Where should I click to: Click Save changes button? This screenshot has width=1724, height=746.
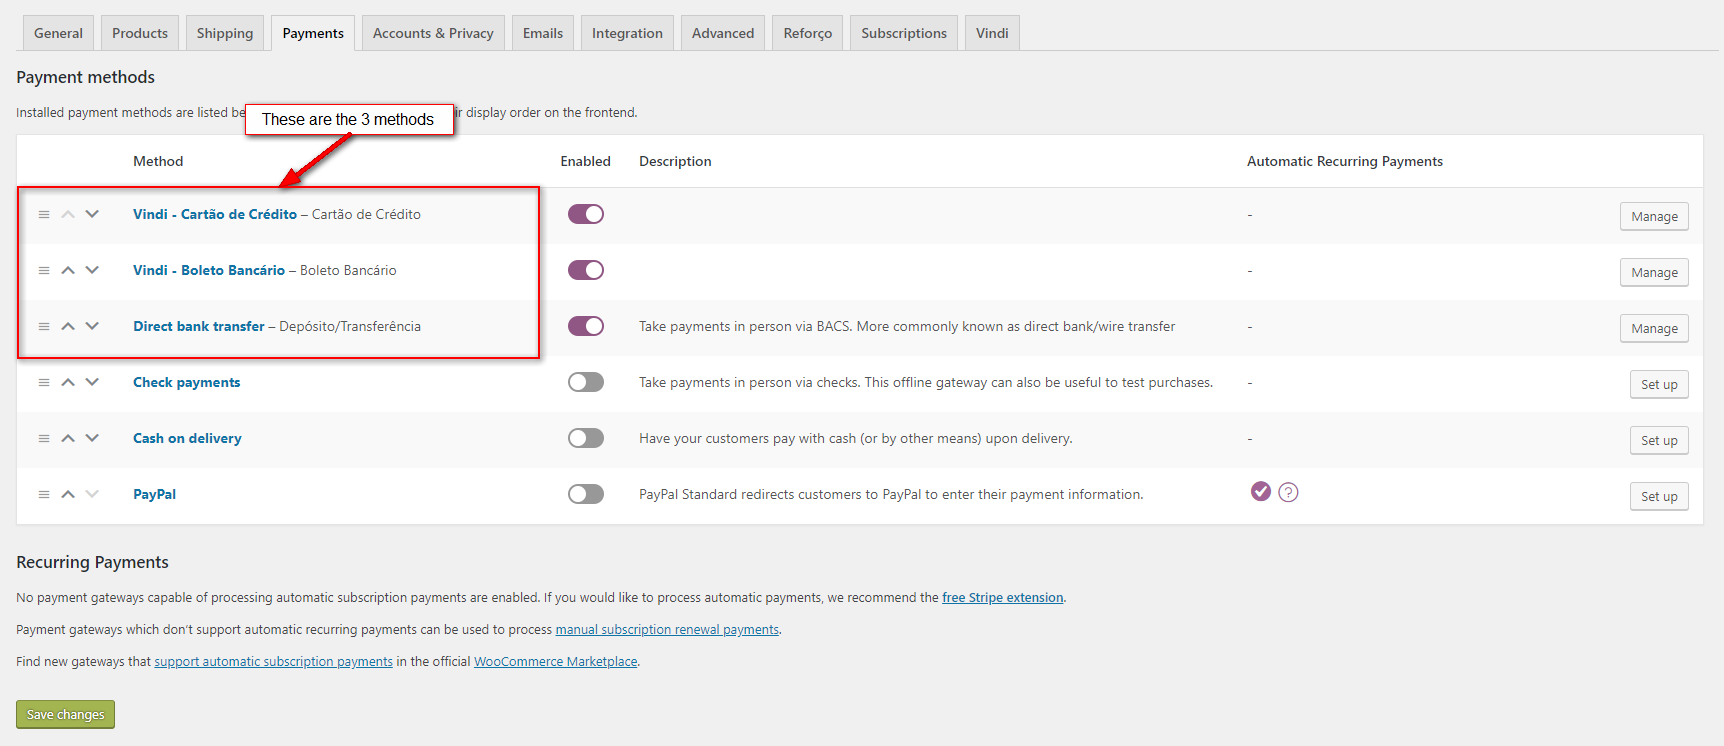[66, 714]
